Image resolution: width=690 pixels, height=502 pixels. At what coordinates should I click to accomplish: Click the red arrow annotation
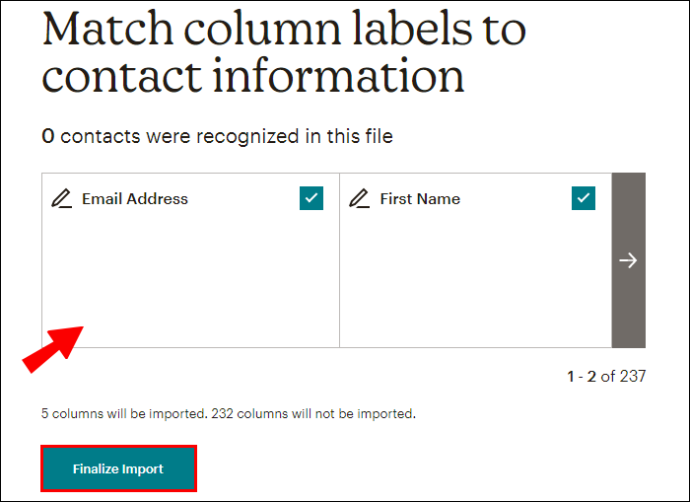click(x=53, y=350)
